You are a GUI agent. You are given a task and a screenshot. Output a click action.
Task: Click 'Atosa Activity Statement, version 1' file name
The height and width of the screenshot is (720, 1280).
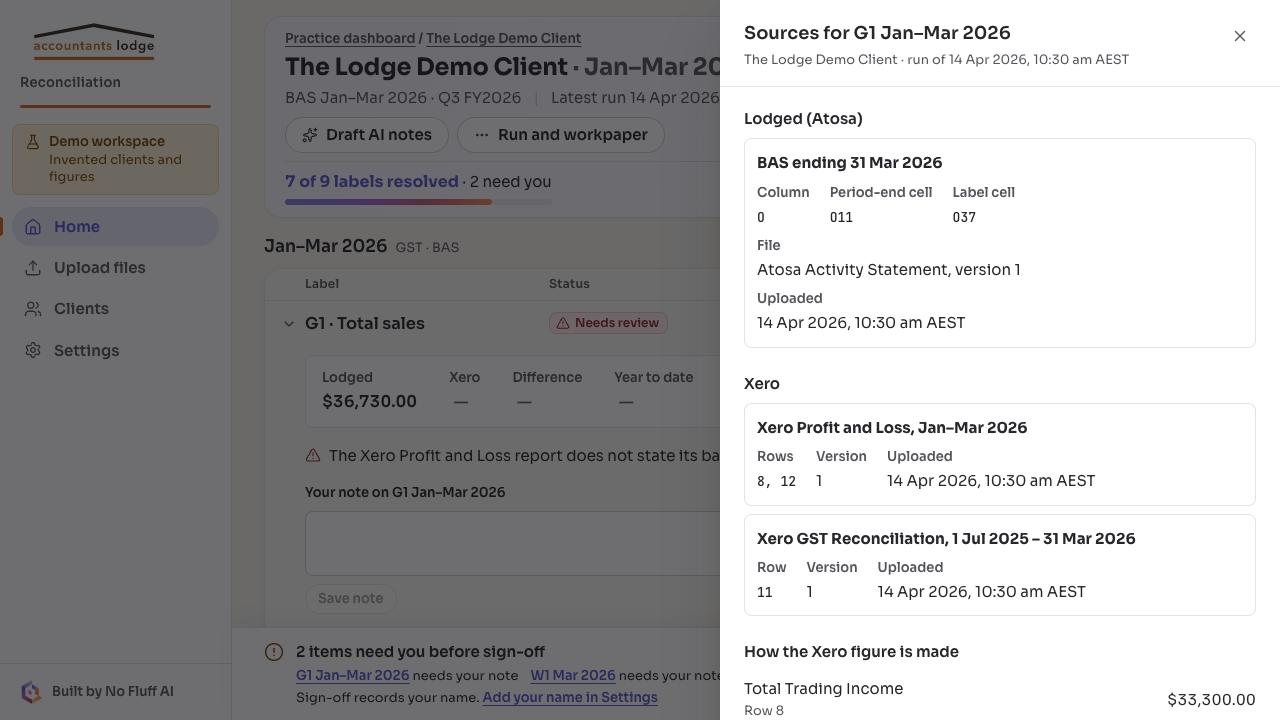click(889, 270)
